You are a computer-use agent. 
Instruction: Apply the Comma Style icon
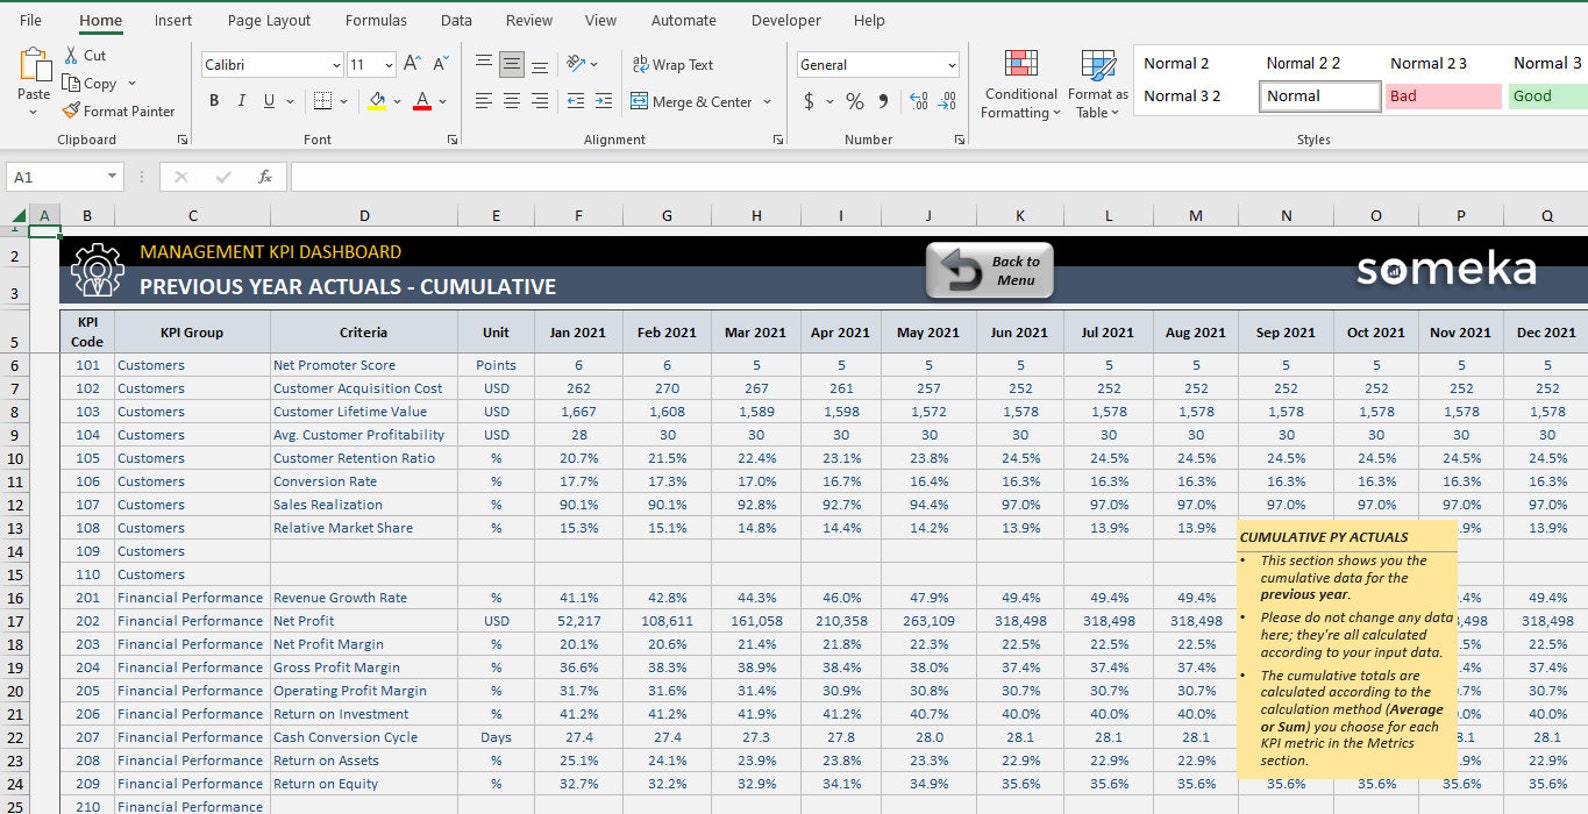click(883, 101)
